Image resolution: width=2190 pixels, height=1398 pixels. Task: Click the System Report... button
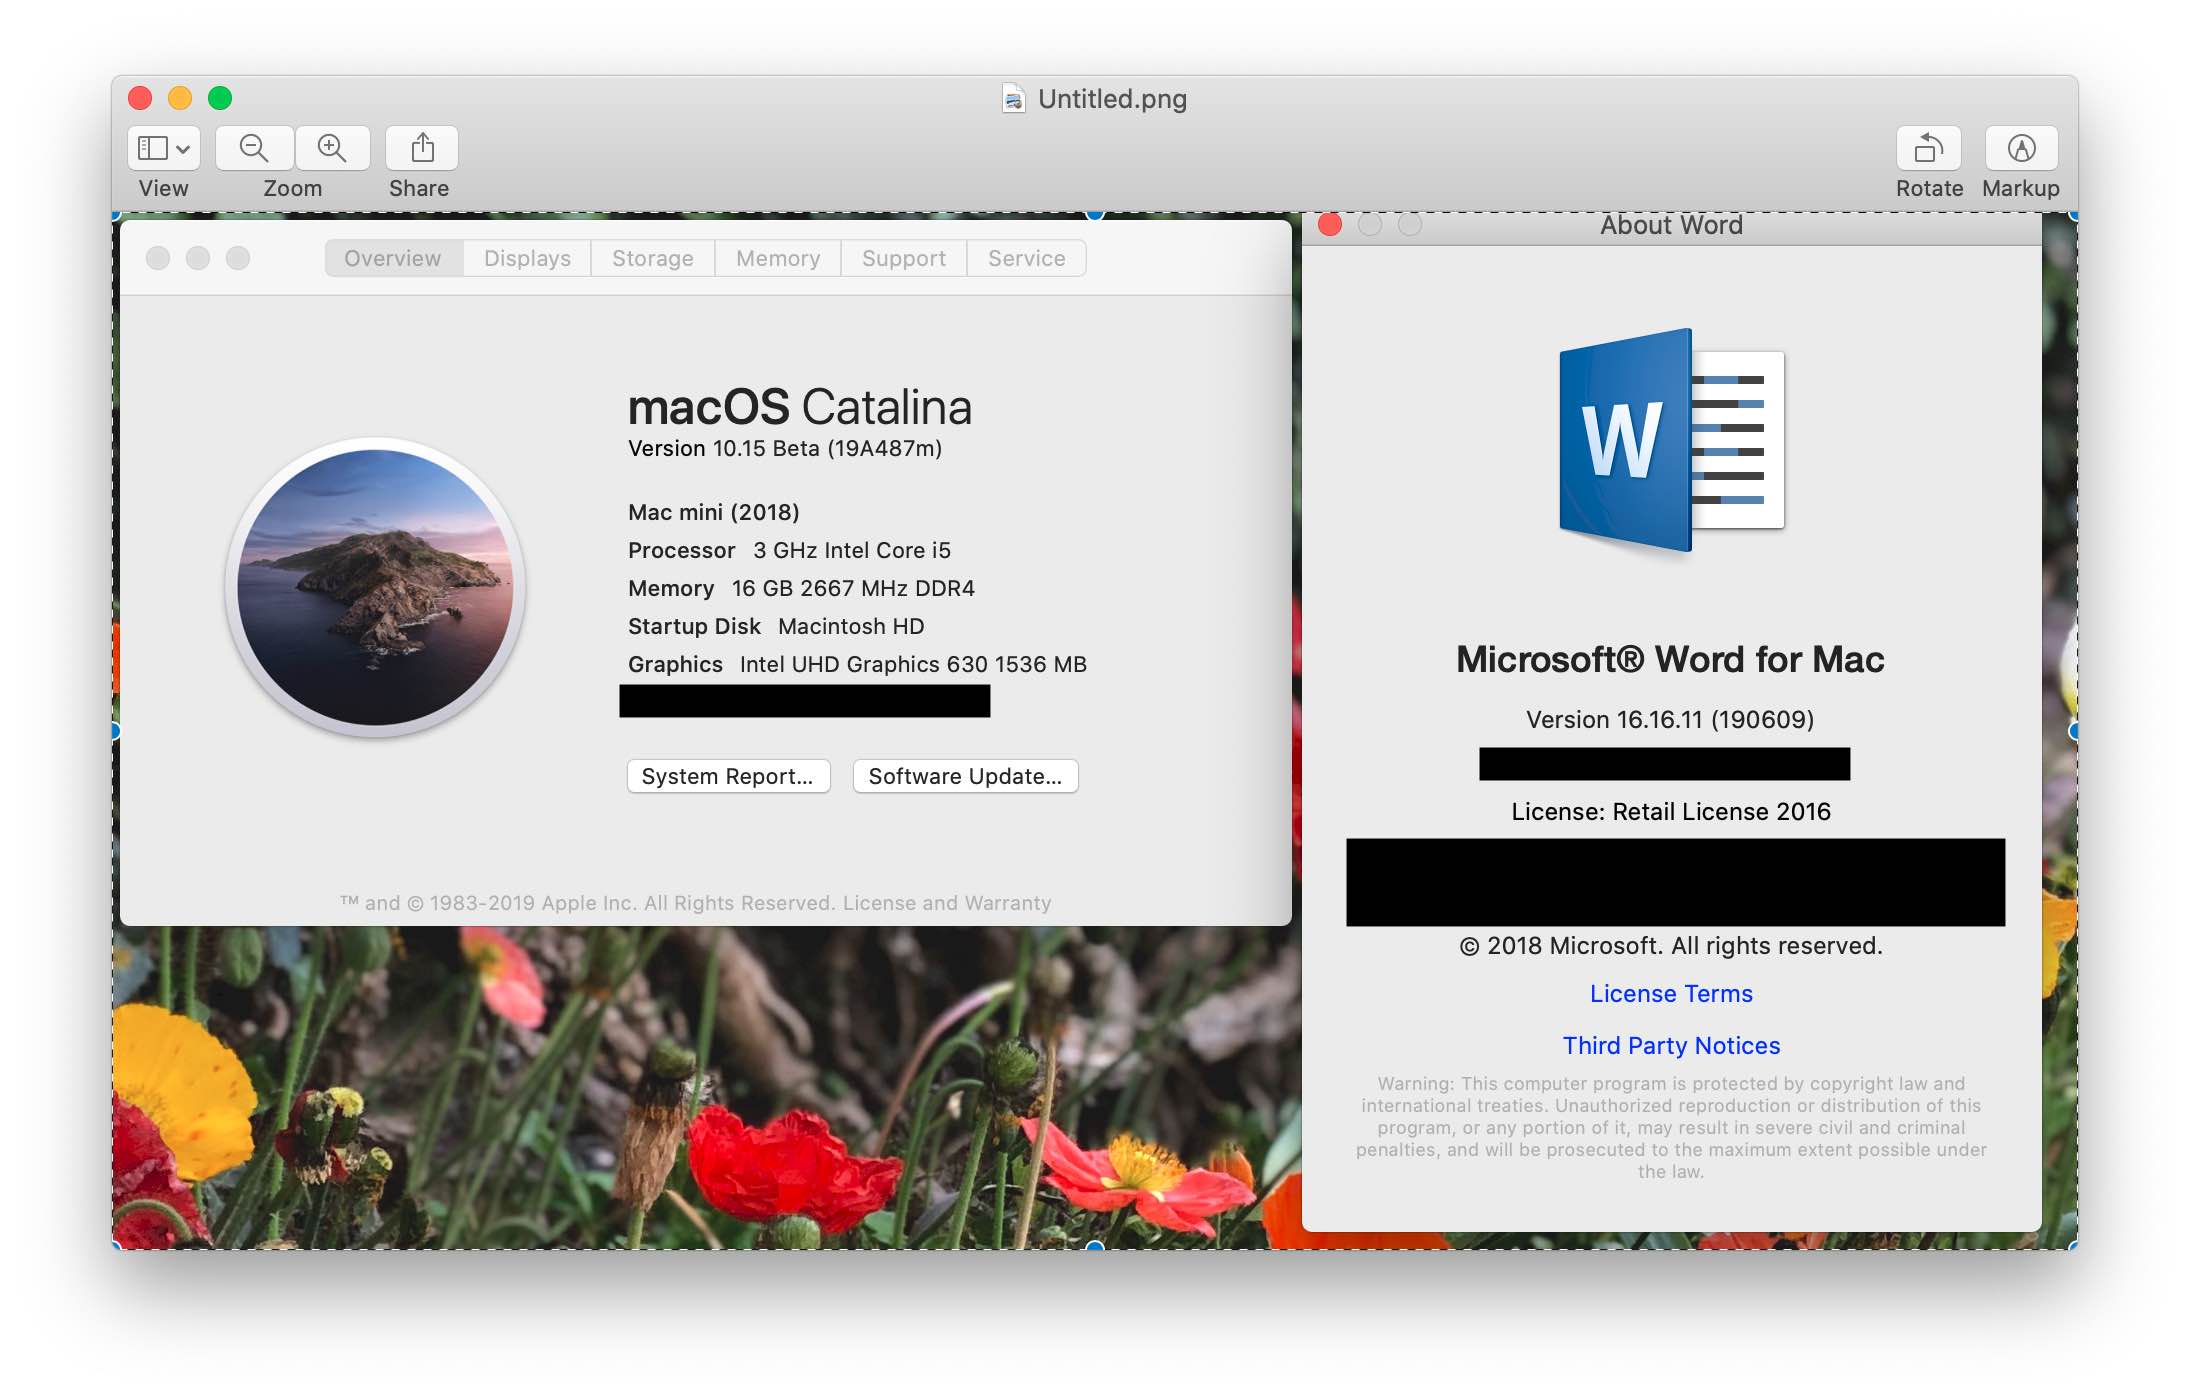(x=728, y=776)
